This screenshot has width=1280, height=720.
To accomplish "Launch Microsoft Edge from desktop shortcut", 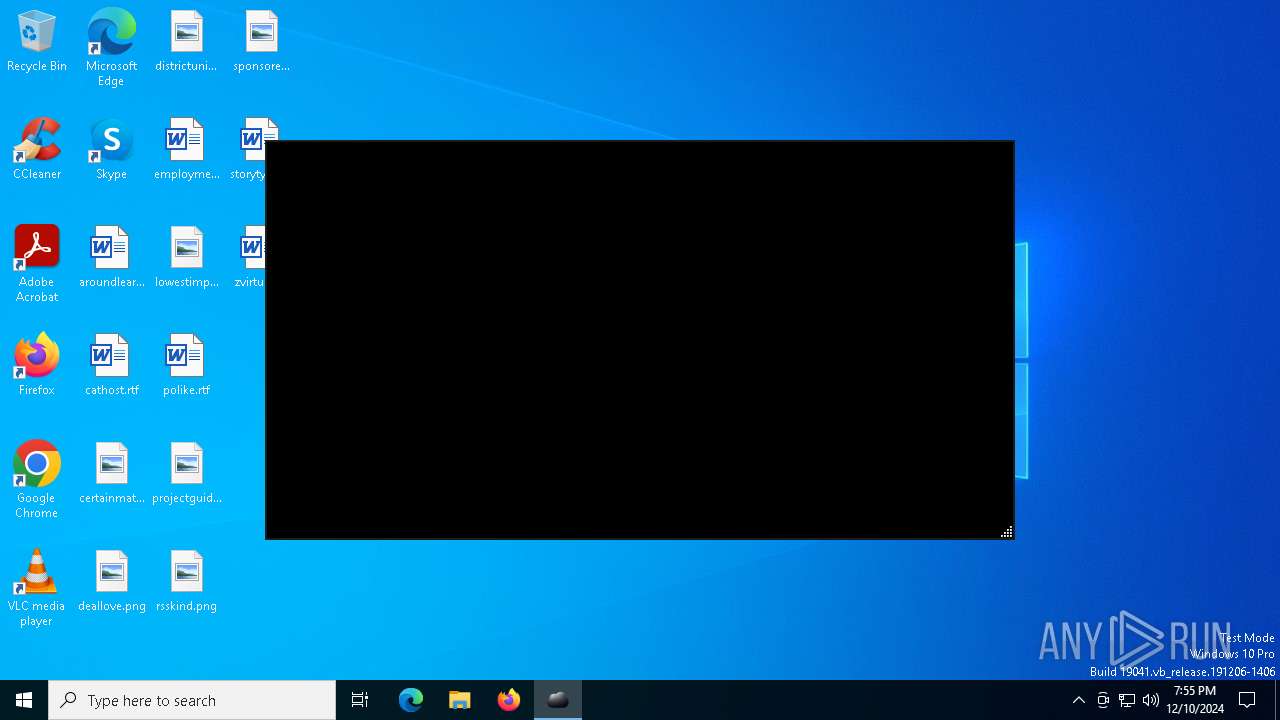I will point(111,47).
